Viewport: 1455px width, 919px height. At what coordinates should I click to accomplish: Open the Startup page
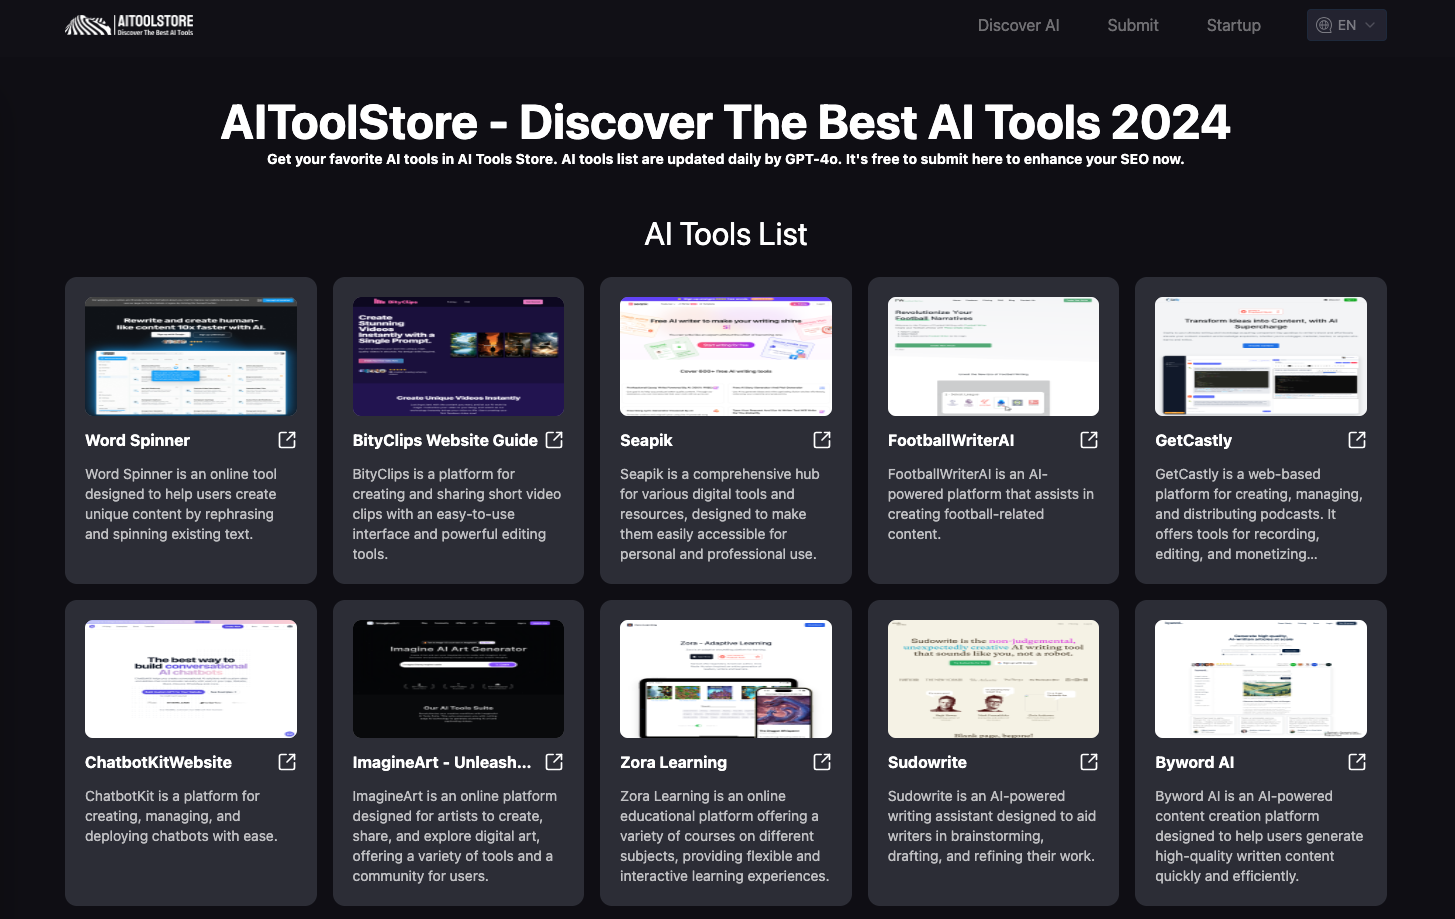click(x=1233, y=25)
